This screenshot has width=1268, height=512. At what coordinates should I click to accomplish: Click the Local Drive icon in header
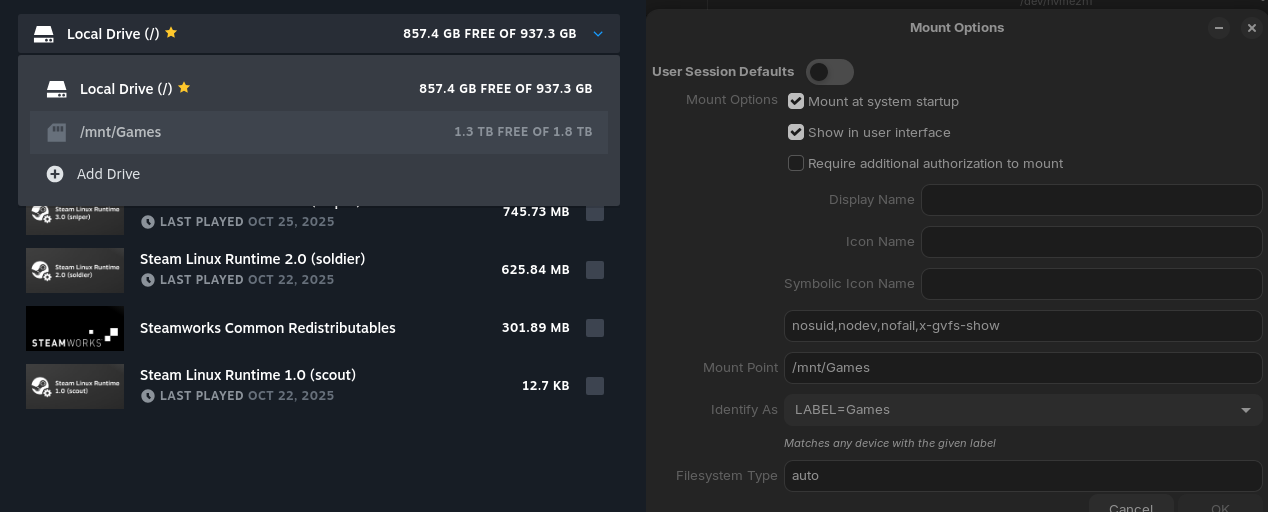[43, 34]
